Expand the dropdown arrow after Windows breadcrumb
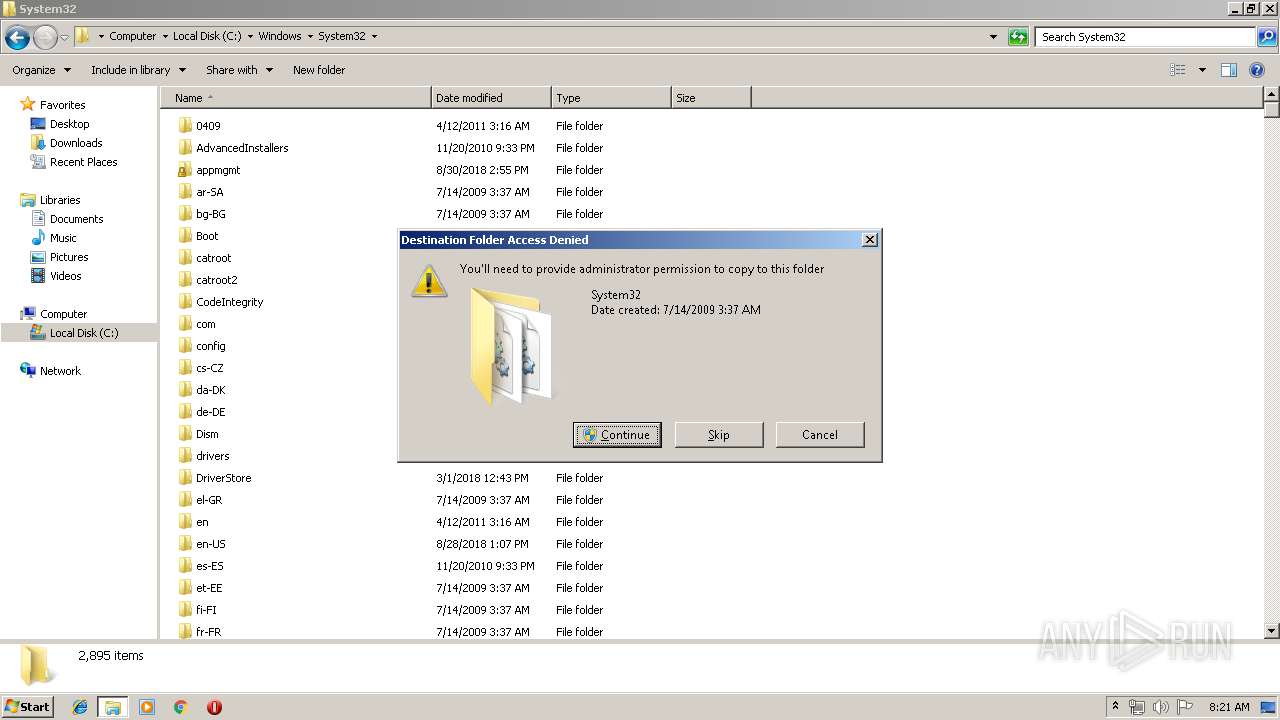 [x=310, y=36]
